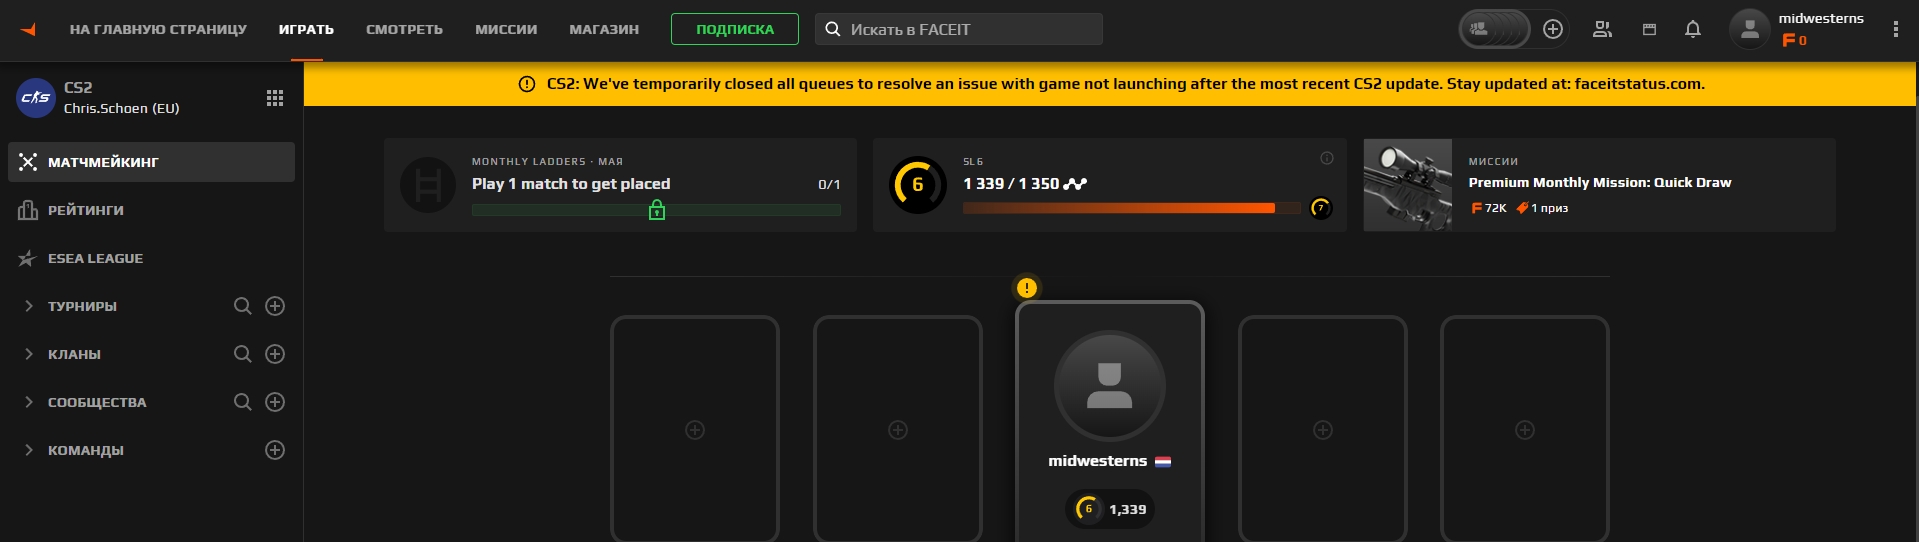The width and height of the screenshot is (1919, 542).
Task: Click the midwesterns player name on card
Action: pyautogui.click(x=1098, y=461)
